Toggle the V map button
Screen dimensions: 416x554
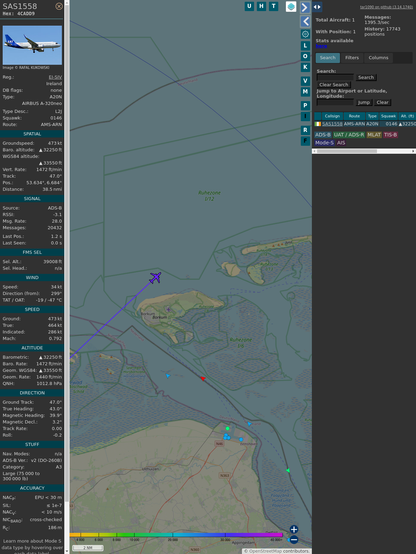pyautogui.click(x=305, y=81)
